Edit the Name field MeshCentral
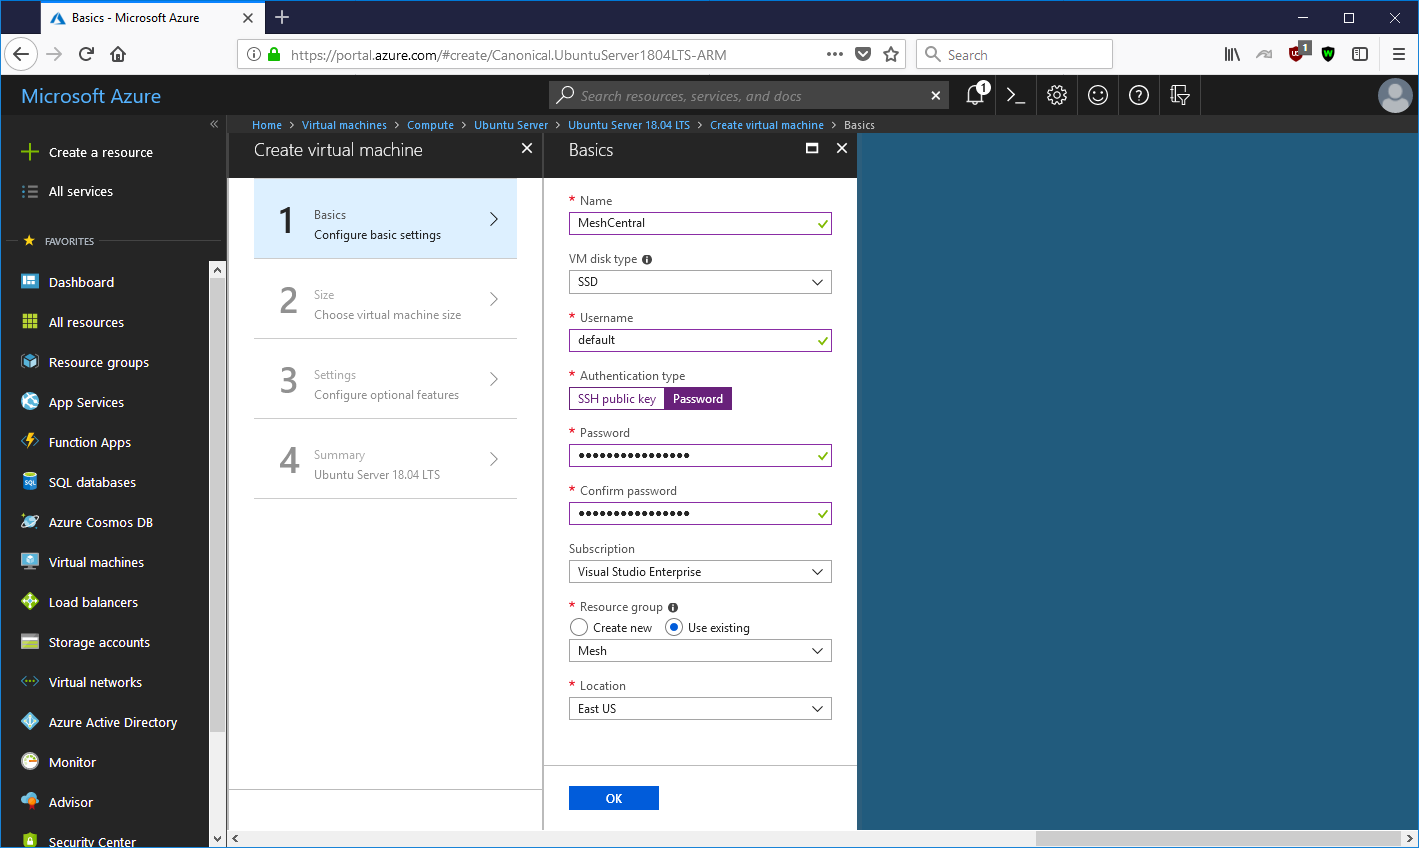Screen dimensions: 1419x848 coord(700,224)
